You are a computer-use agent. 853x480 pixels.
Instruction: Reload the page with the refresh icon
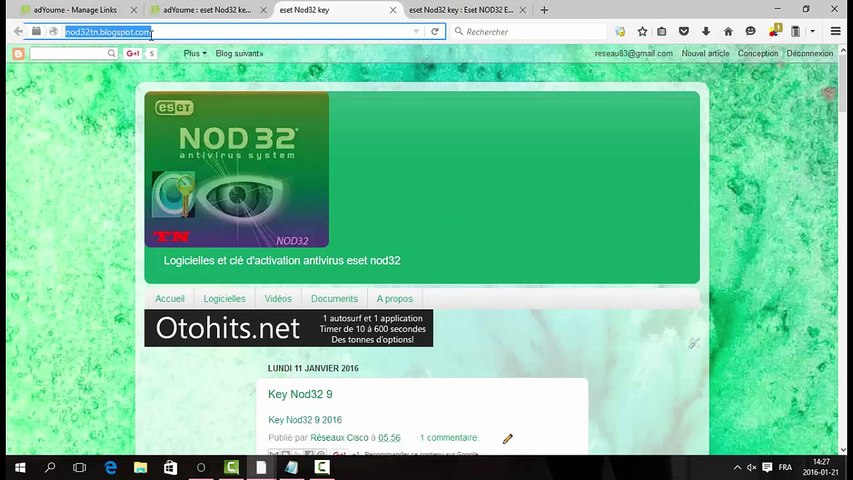pyautogui.click(x=435, y=32)
